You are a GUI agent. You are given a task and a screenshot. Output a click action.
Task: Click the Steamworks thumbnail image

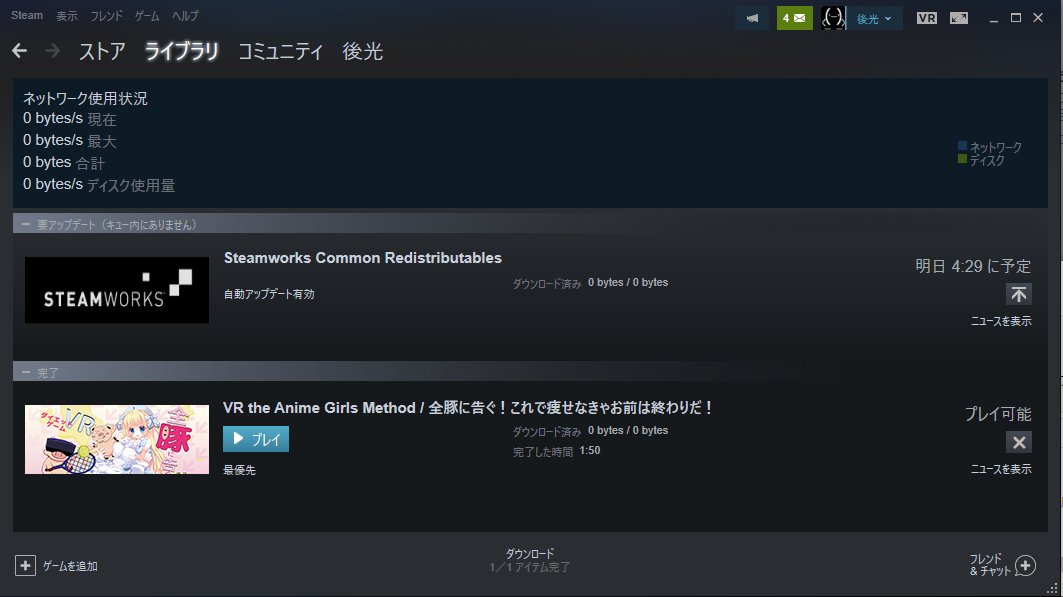pos(117,290)
